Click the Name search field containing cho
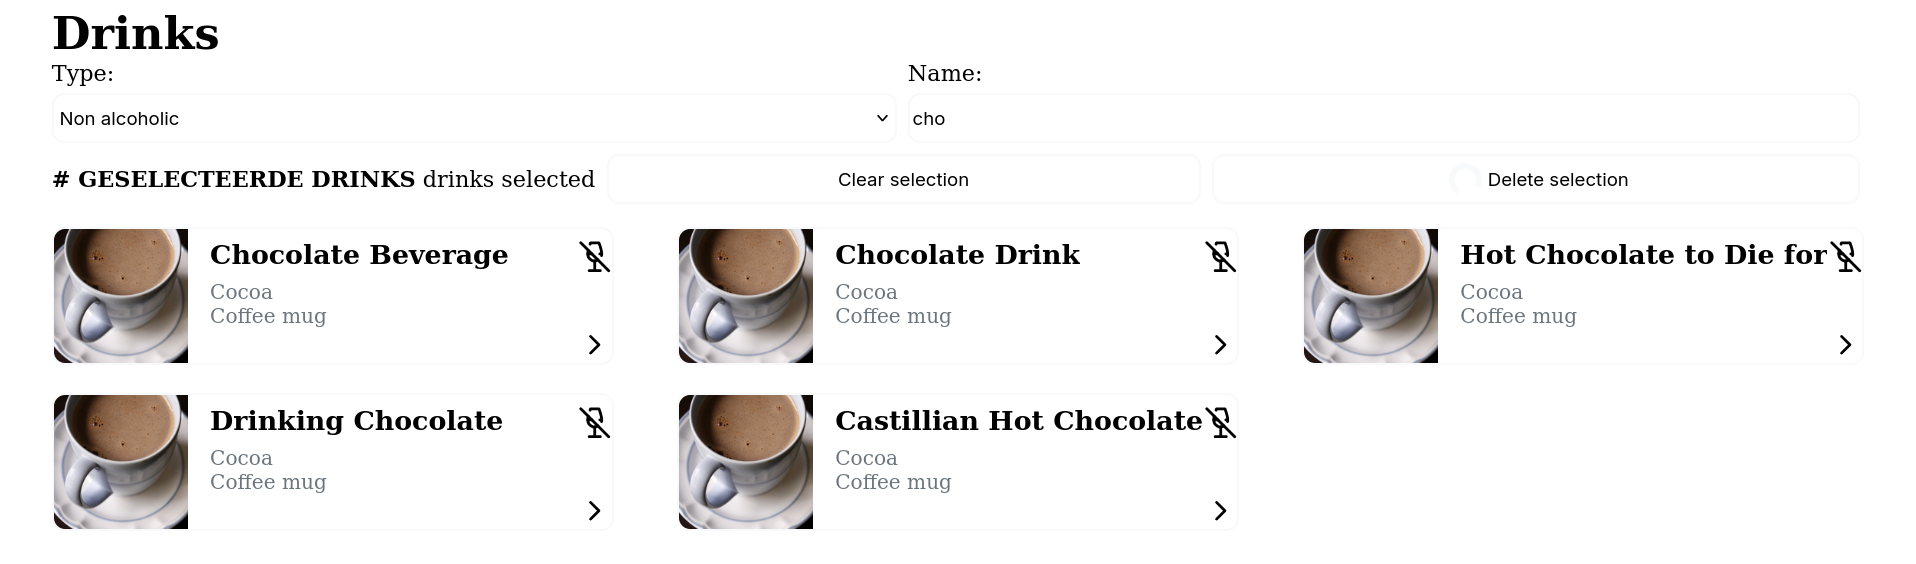1916x564 pixels. click(x=1383, y=119)
